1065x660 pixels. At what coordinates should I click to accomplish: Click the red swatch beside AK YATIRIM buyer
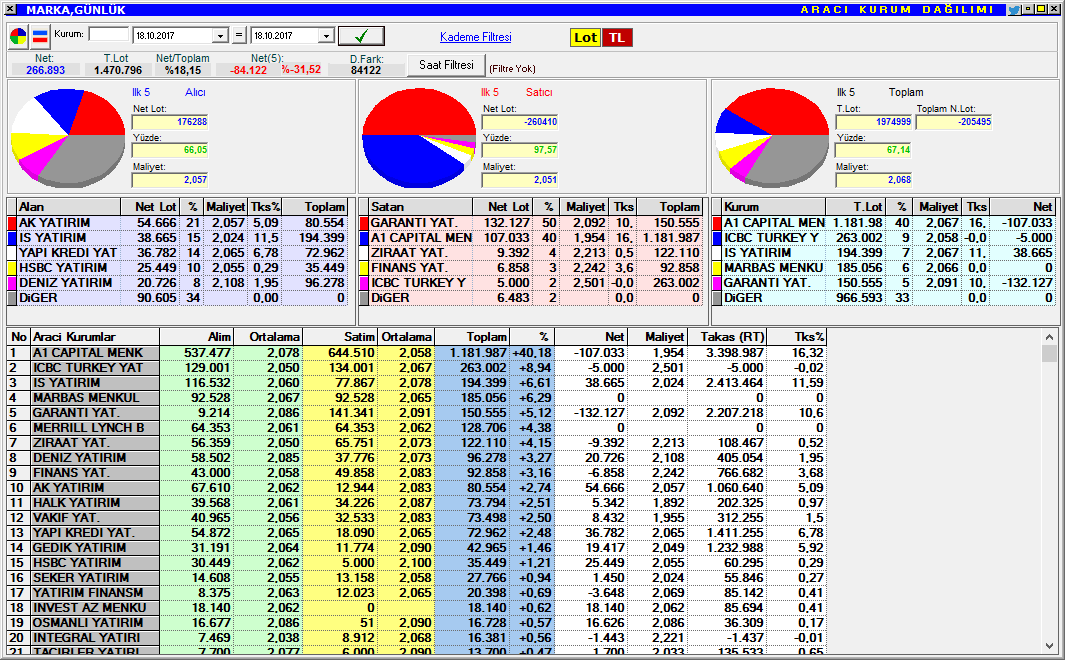pos(12,223)
